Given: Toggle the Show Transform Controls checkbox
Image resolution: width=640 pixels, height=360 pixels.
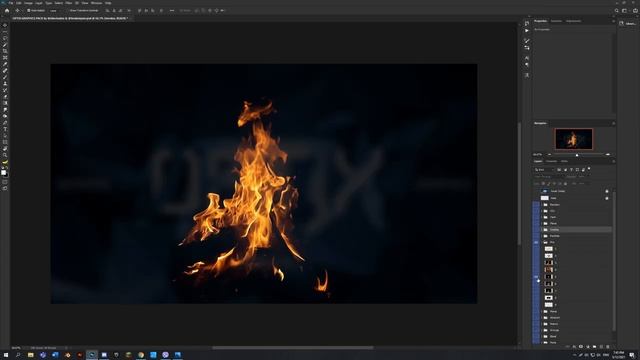Looking at the screenshot, I should point(68,11).
